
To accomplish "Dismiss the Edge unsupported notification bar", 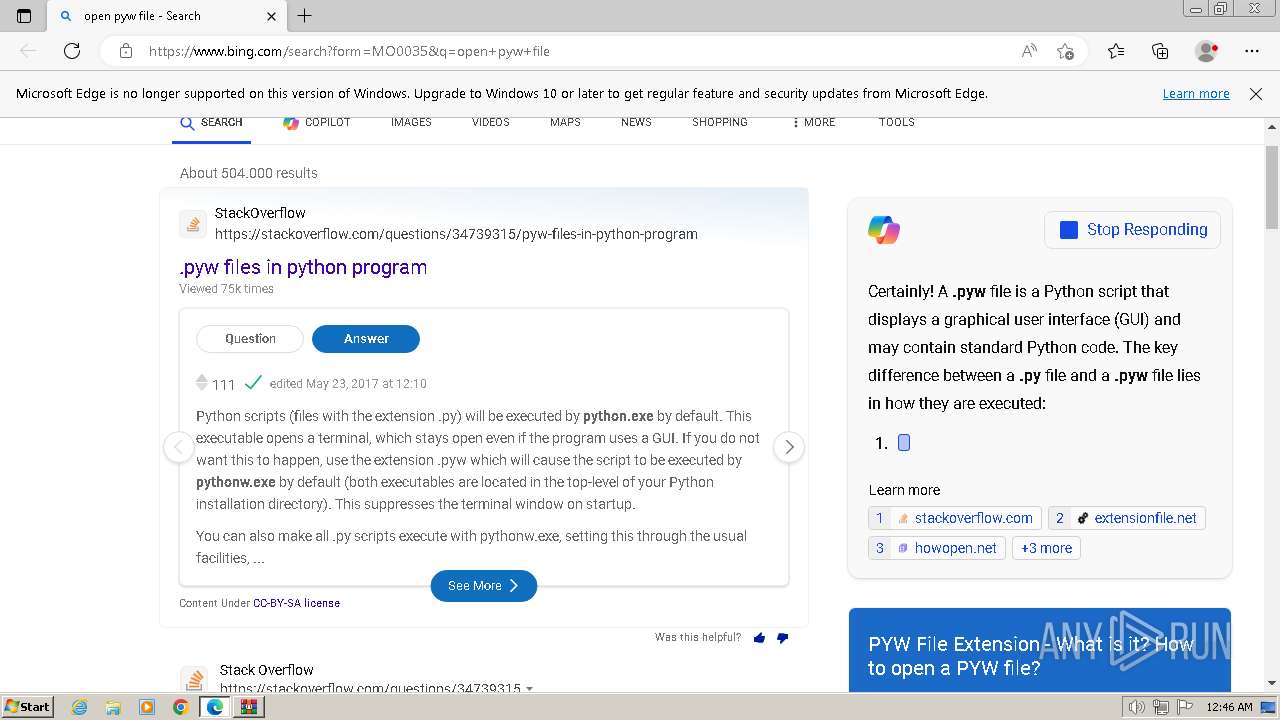I will tap(1256, 93).
